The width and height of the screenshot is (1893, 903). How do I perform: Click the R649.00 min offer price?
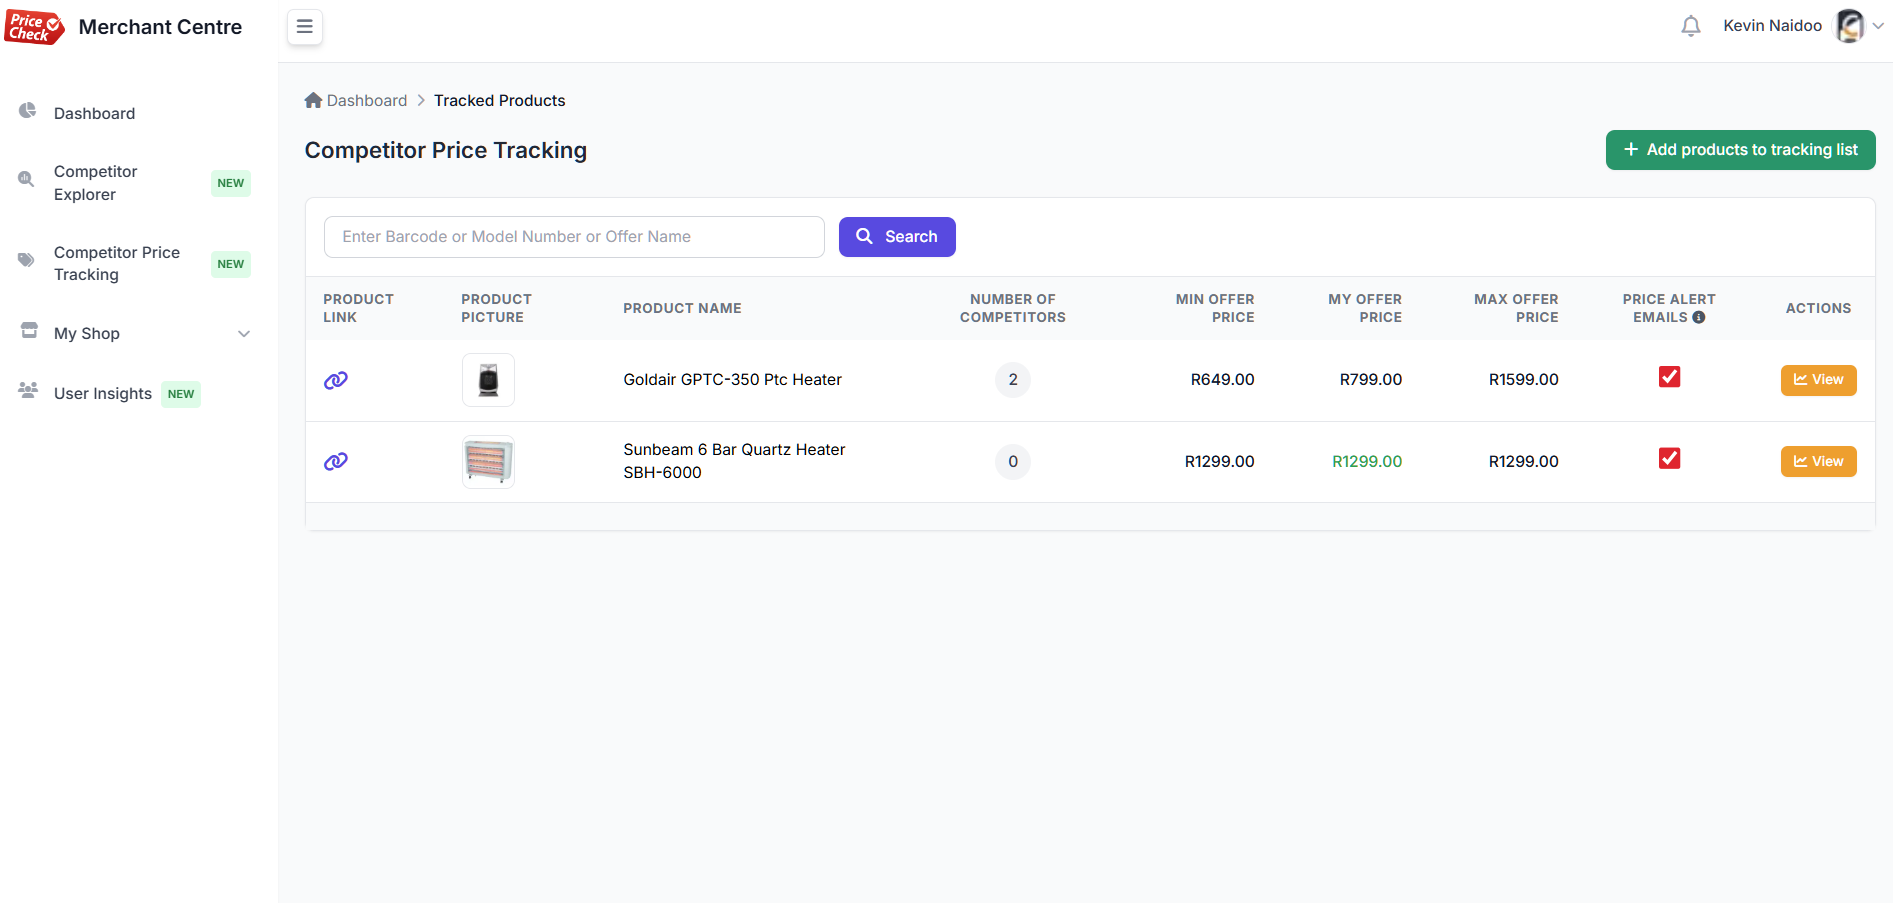(x=1222, y=380)
